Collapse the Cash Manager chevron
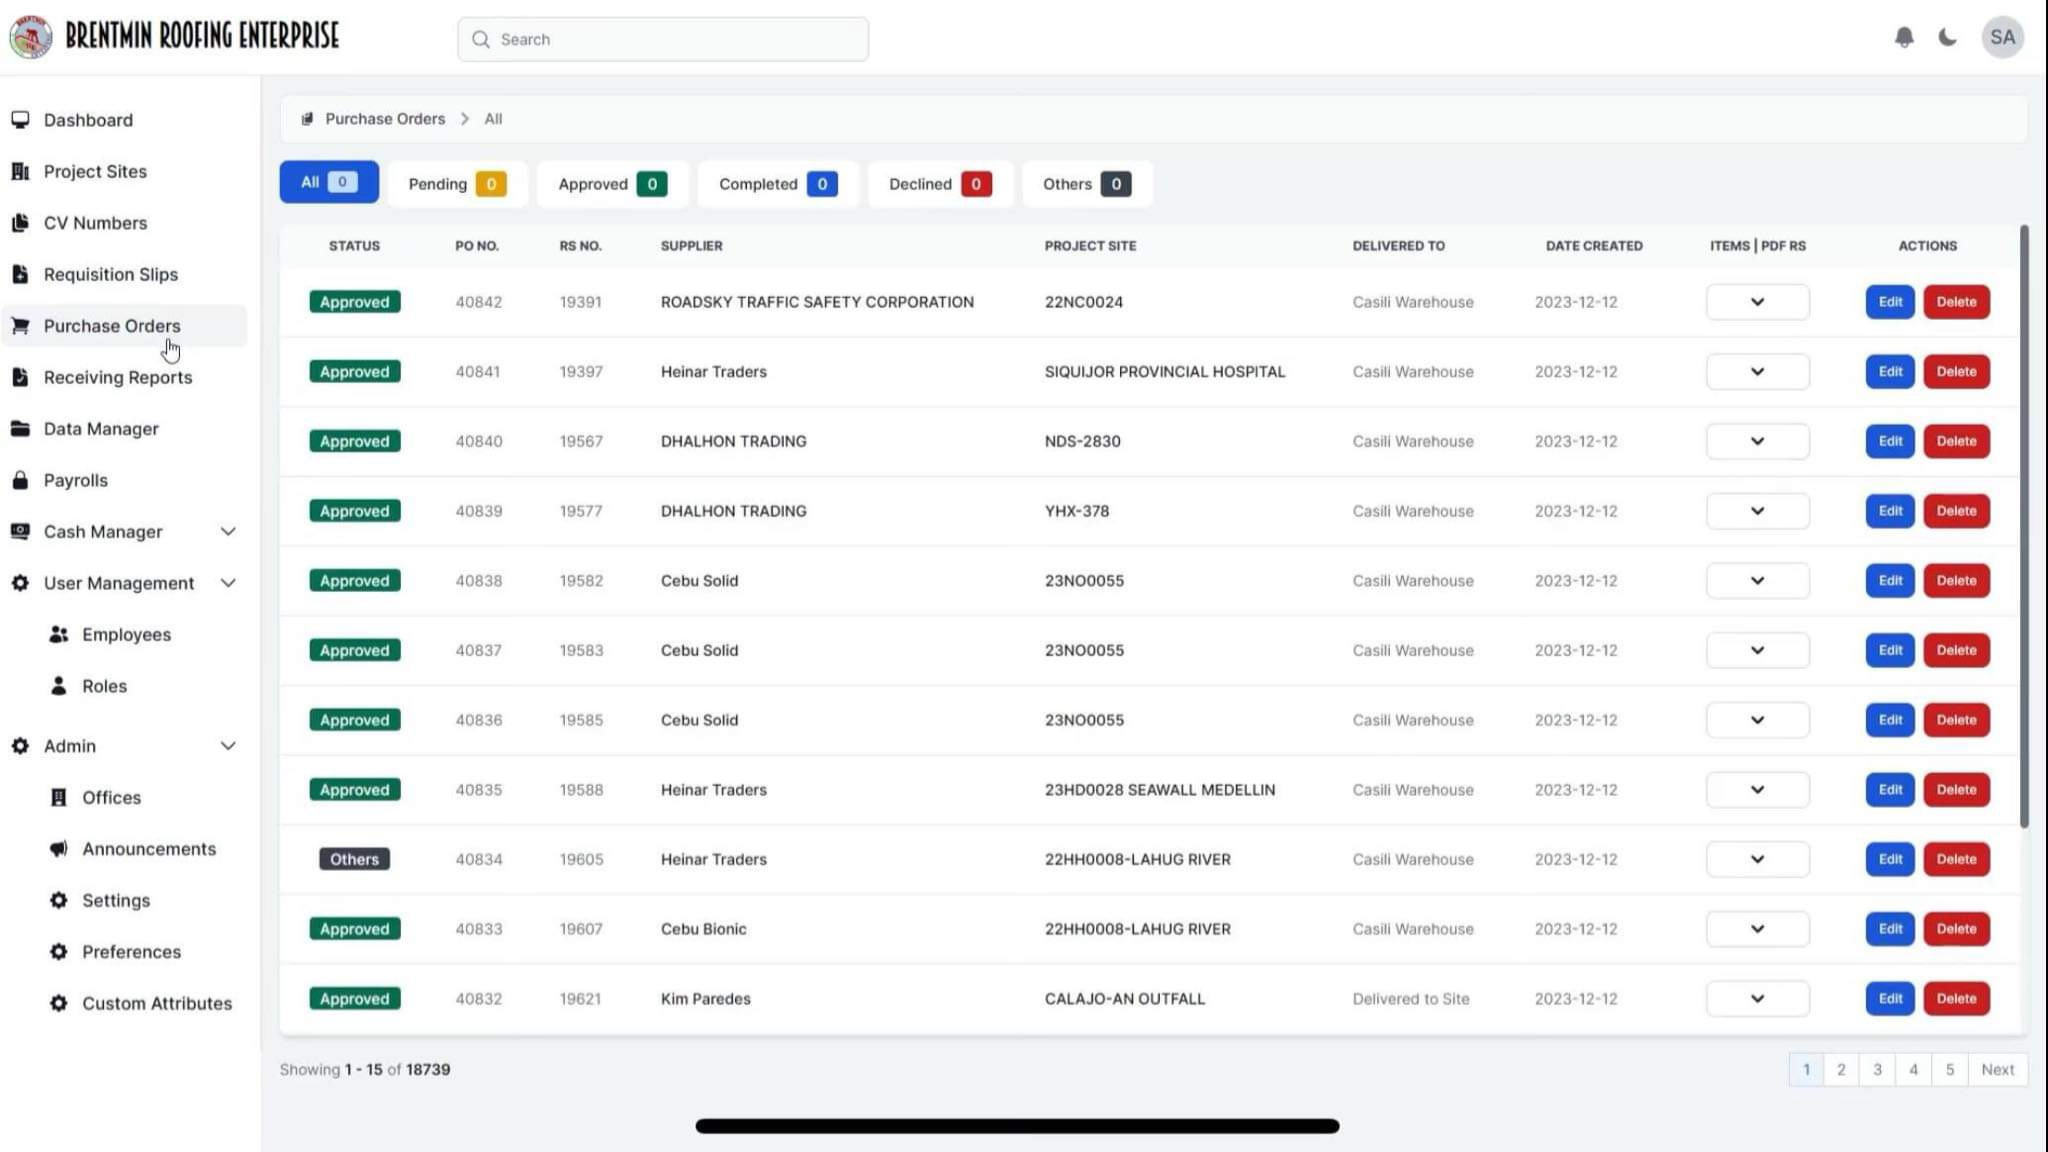 [x=228, y=532]
